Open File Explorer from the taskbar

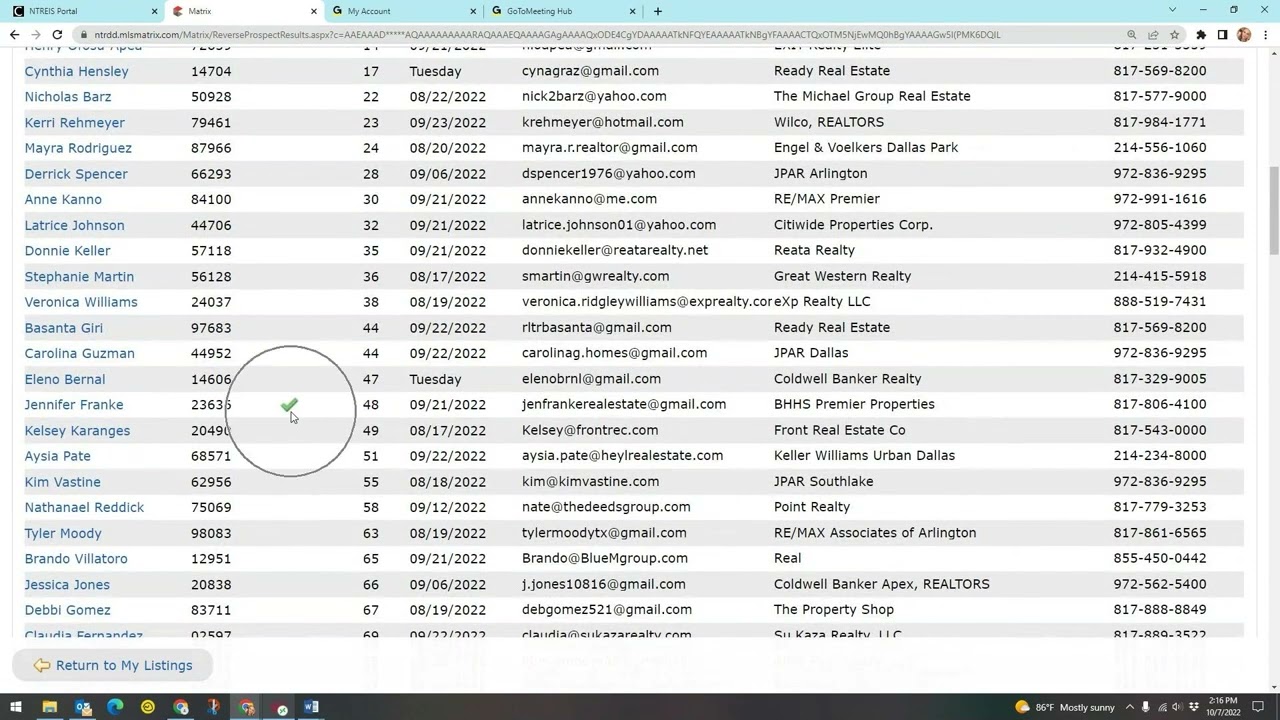pos(49,708)
